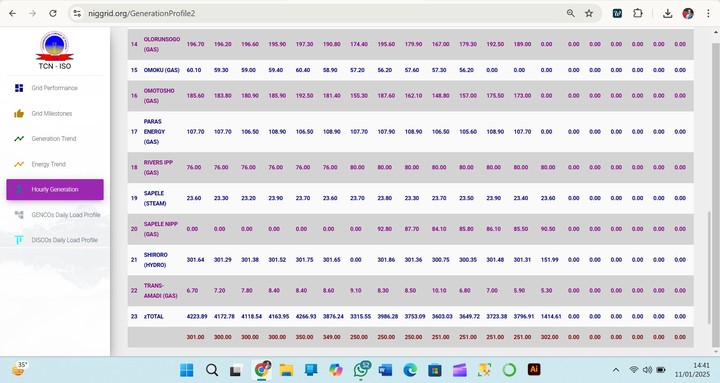Open the Windows Start menu

[x=187, y=370]
